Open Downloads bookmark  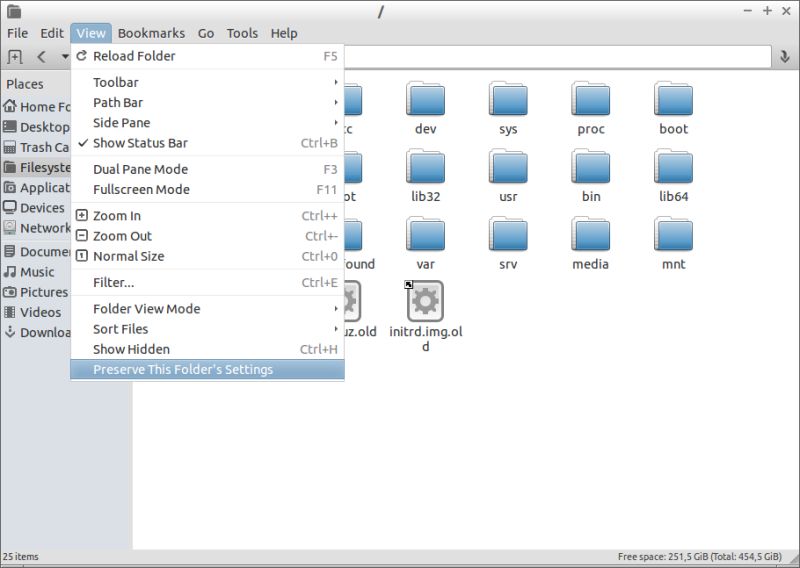pyautogui.click(x=37, y=332)
